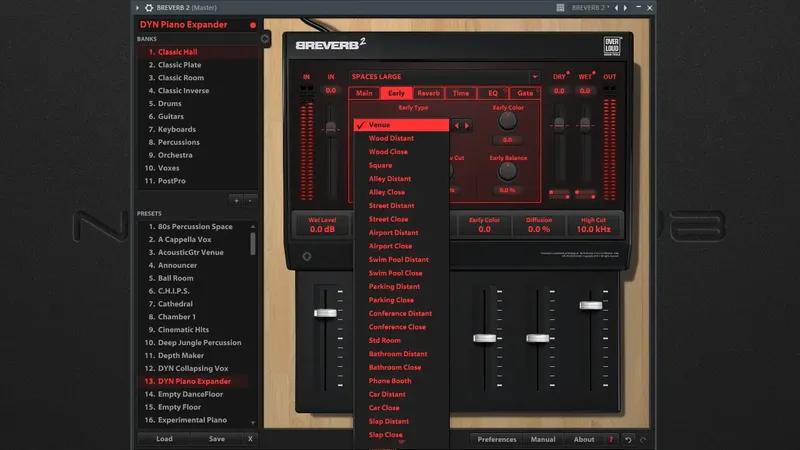Choose Venue from early type list

(x=402, y=124)
